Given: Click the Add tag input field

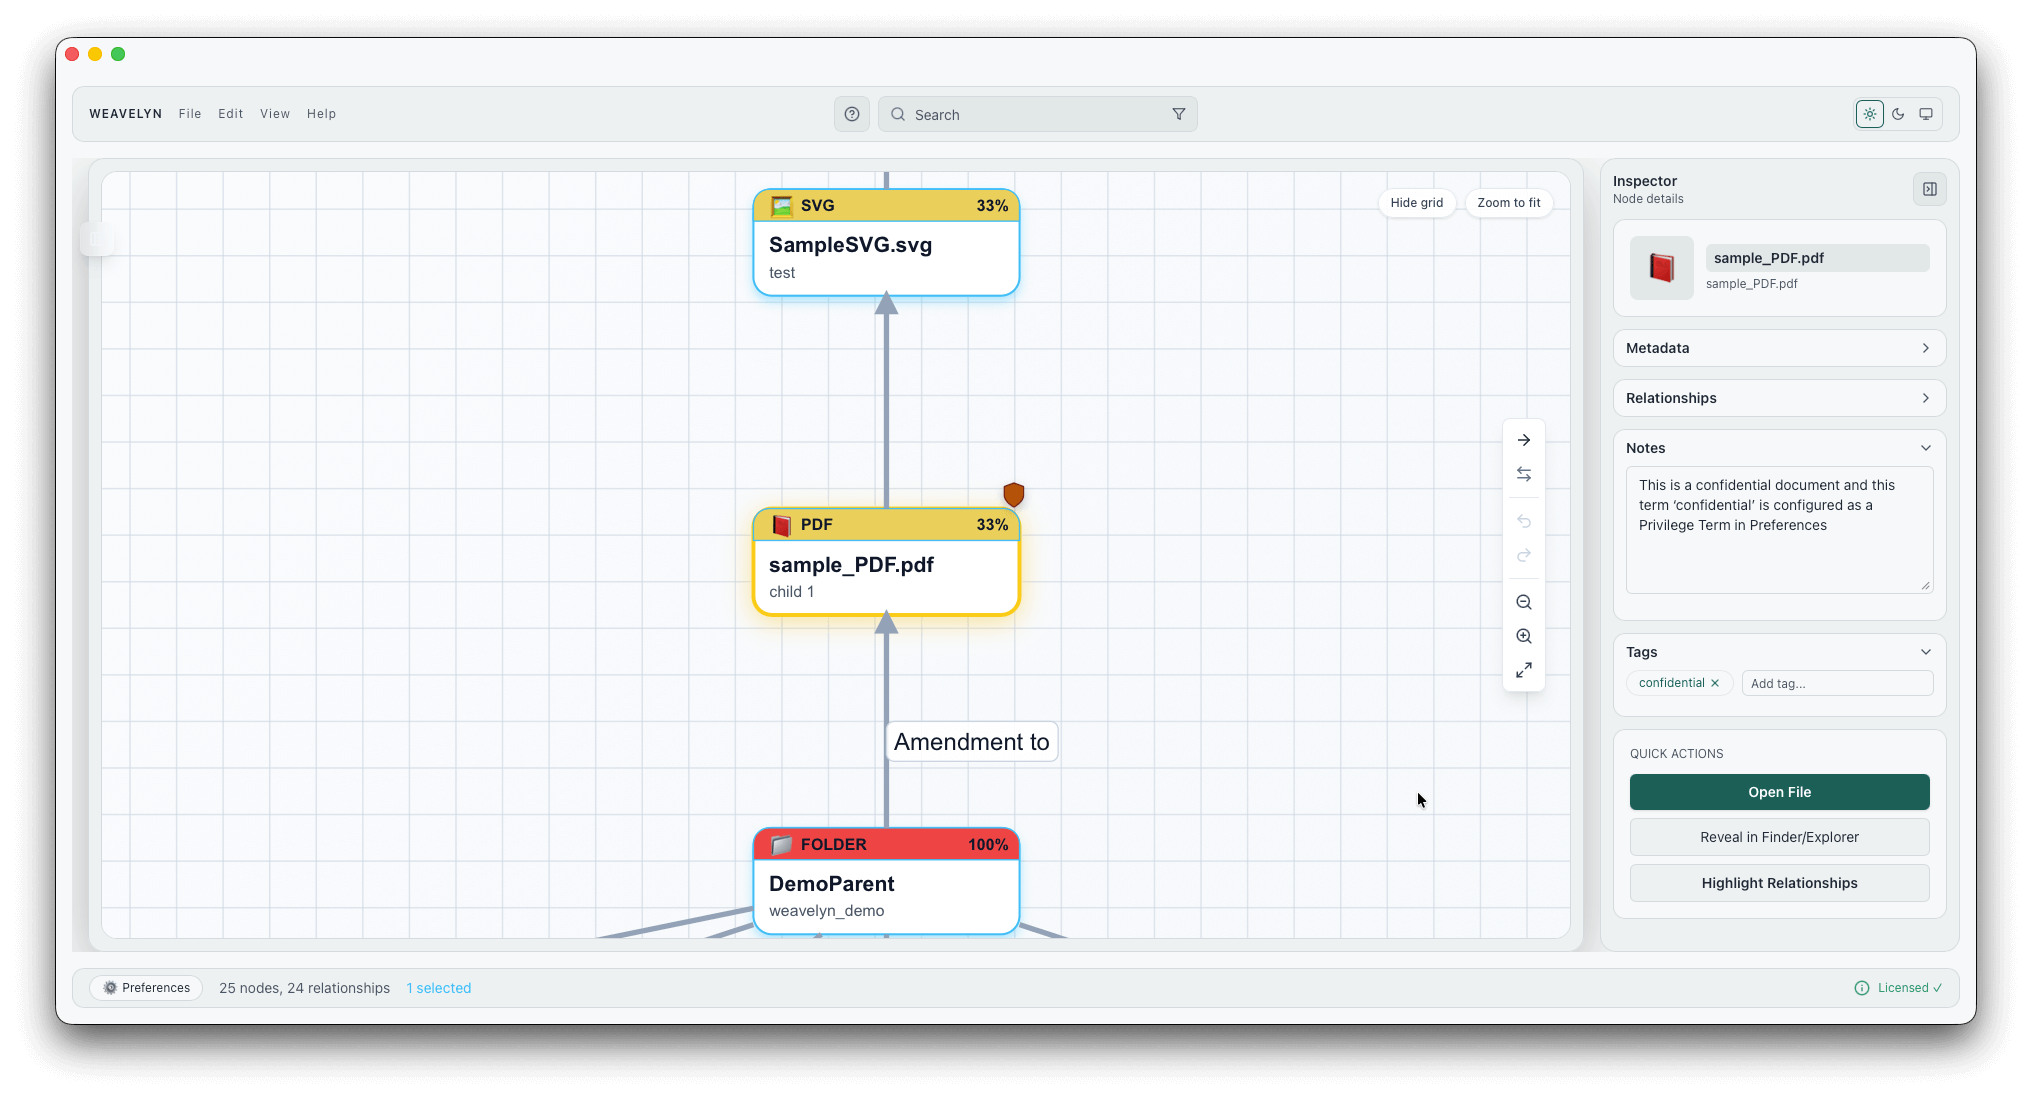Looking at the screenshot, I should (x=1836, y=684).
